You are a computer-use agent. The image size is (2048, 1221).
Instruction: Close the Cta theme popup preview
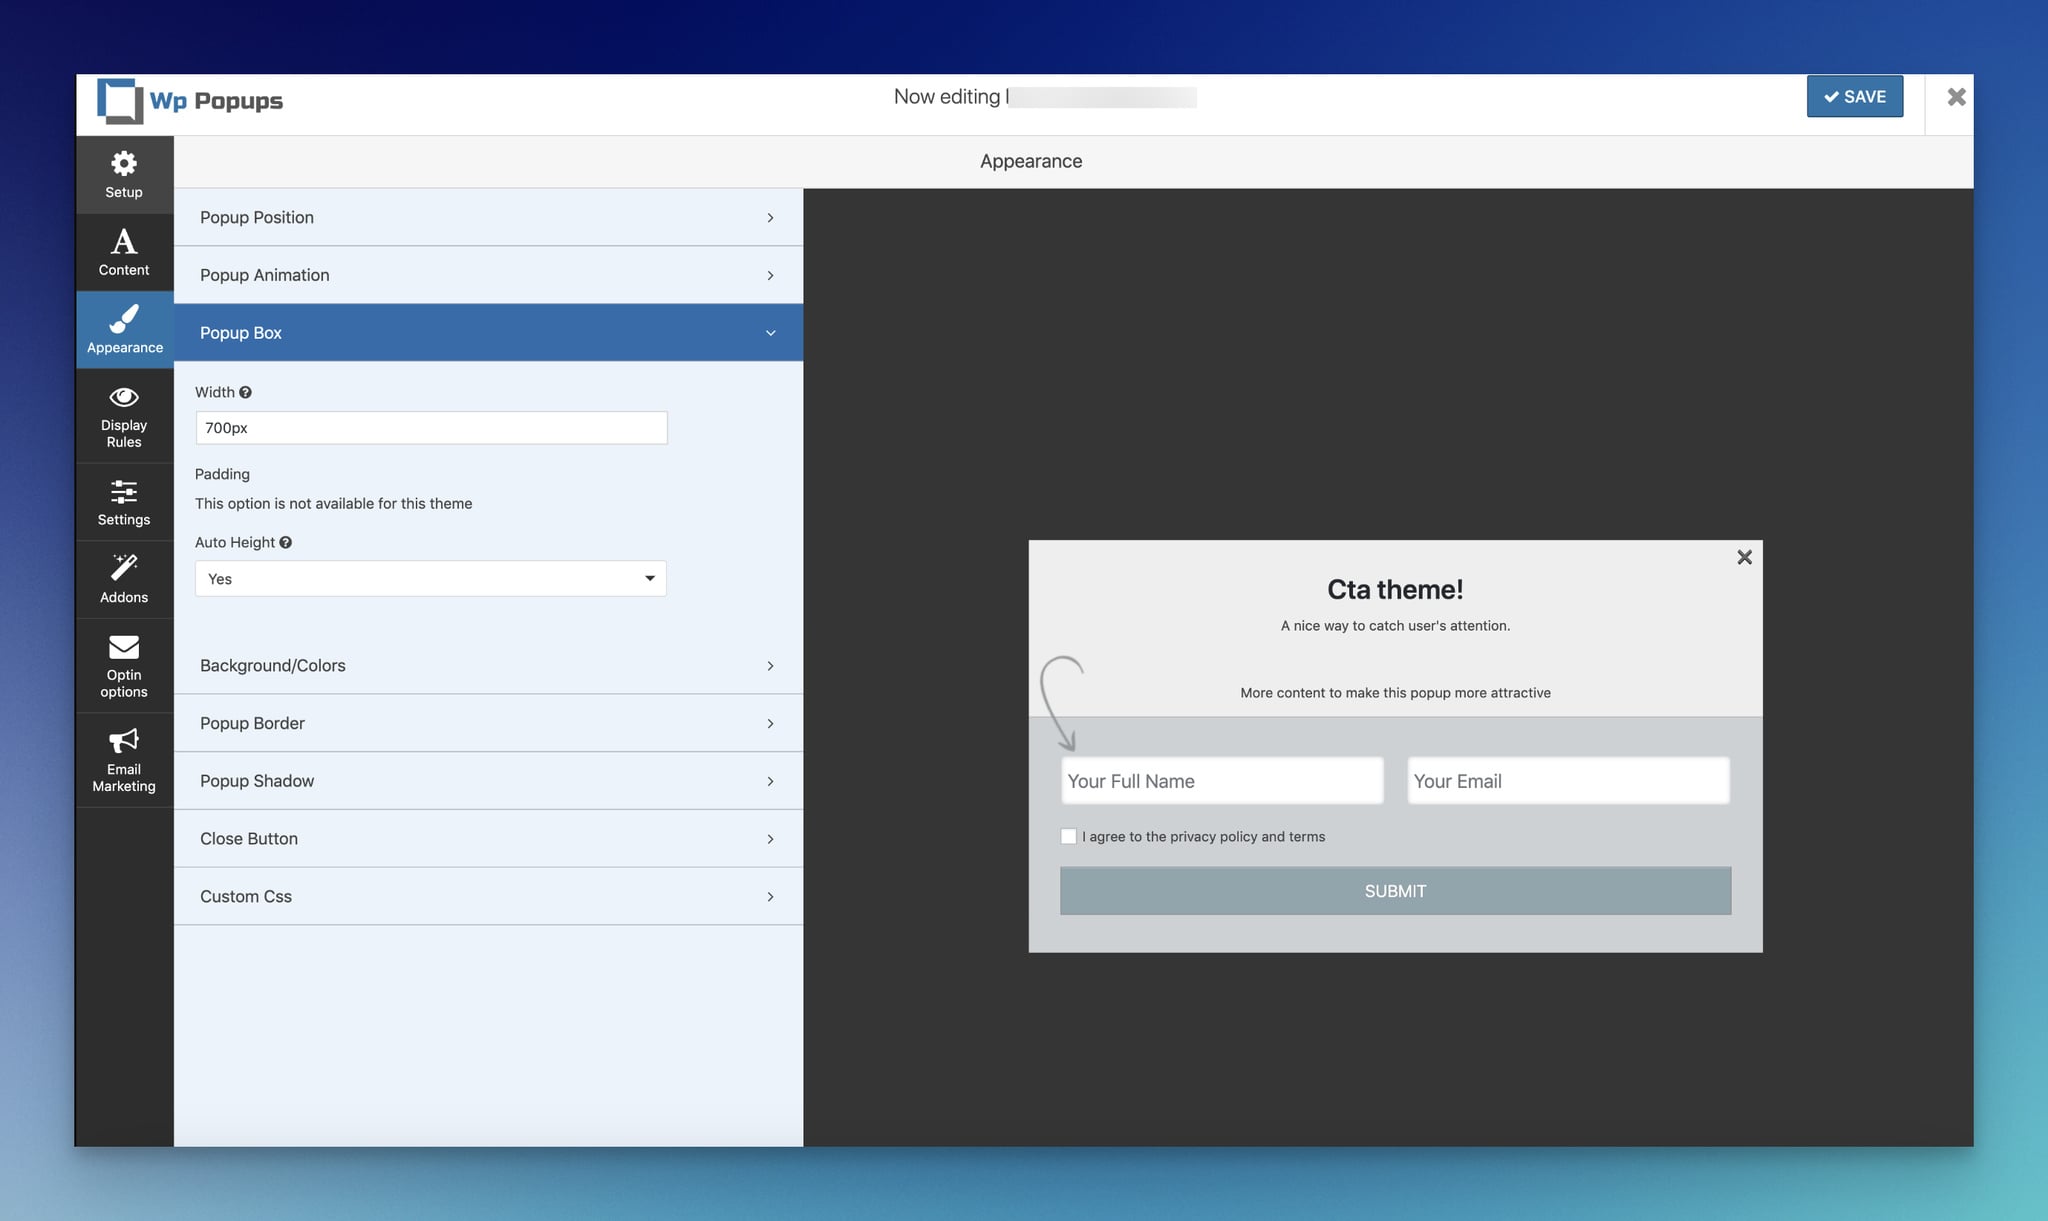tap(1744, 557)
